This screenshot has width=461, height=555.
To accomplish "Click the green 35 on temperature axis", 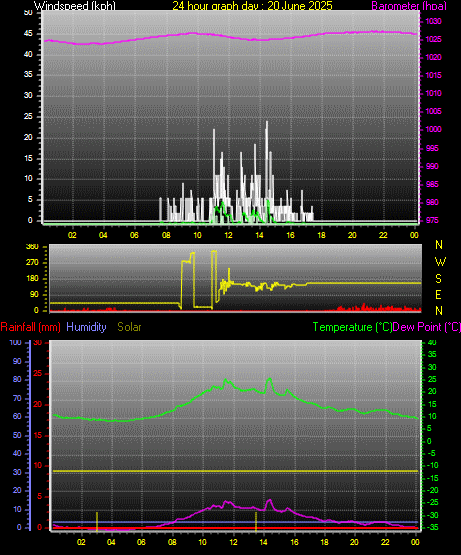I will click(432, 355).
